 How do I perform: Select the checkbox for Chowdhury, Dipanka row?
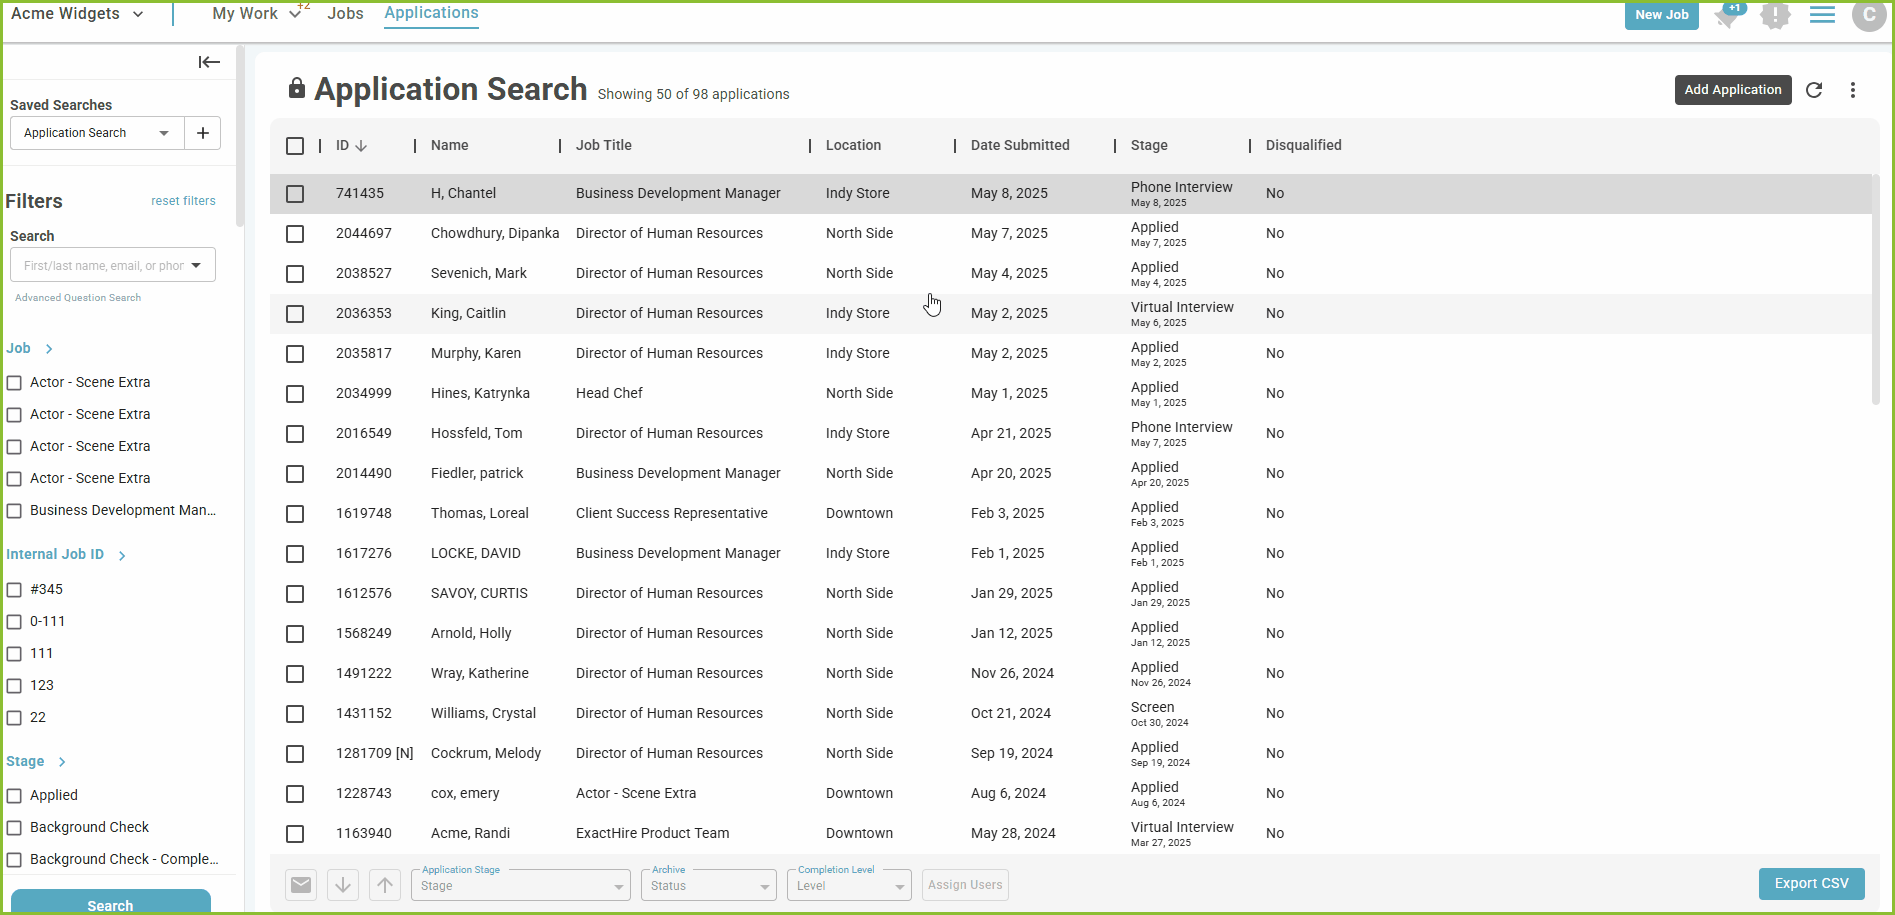295,234
